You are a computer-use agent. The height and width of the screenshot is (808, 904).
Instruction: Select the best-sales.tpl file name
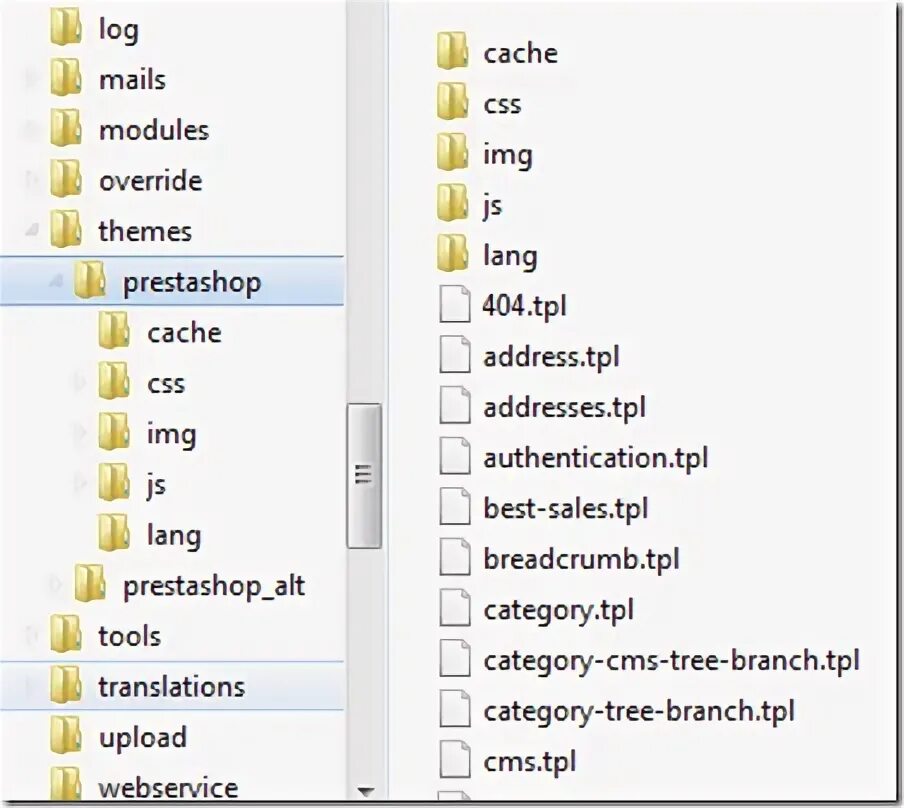(x=566, y=509)
